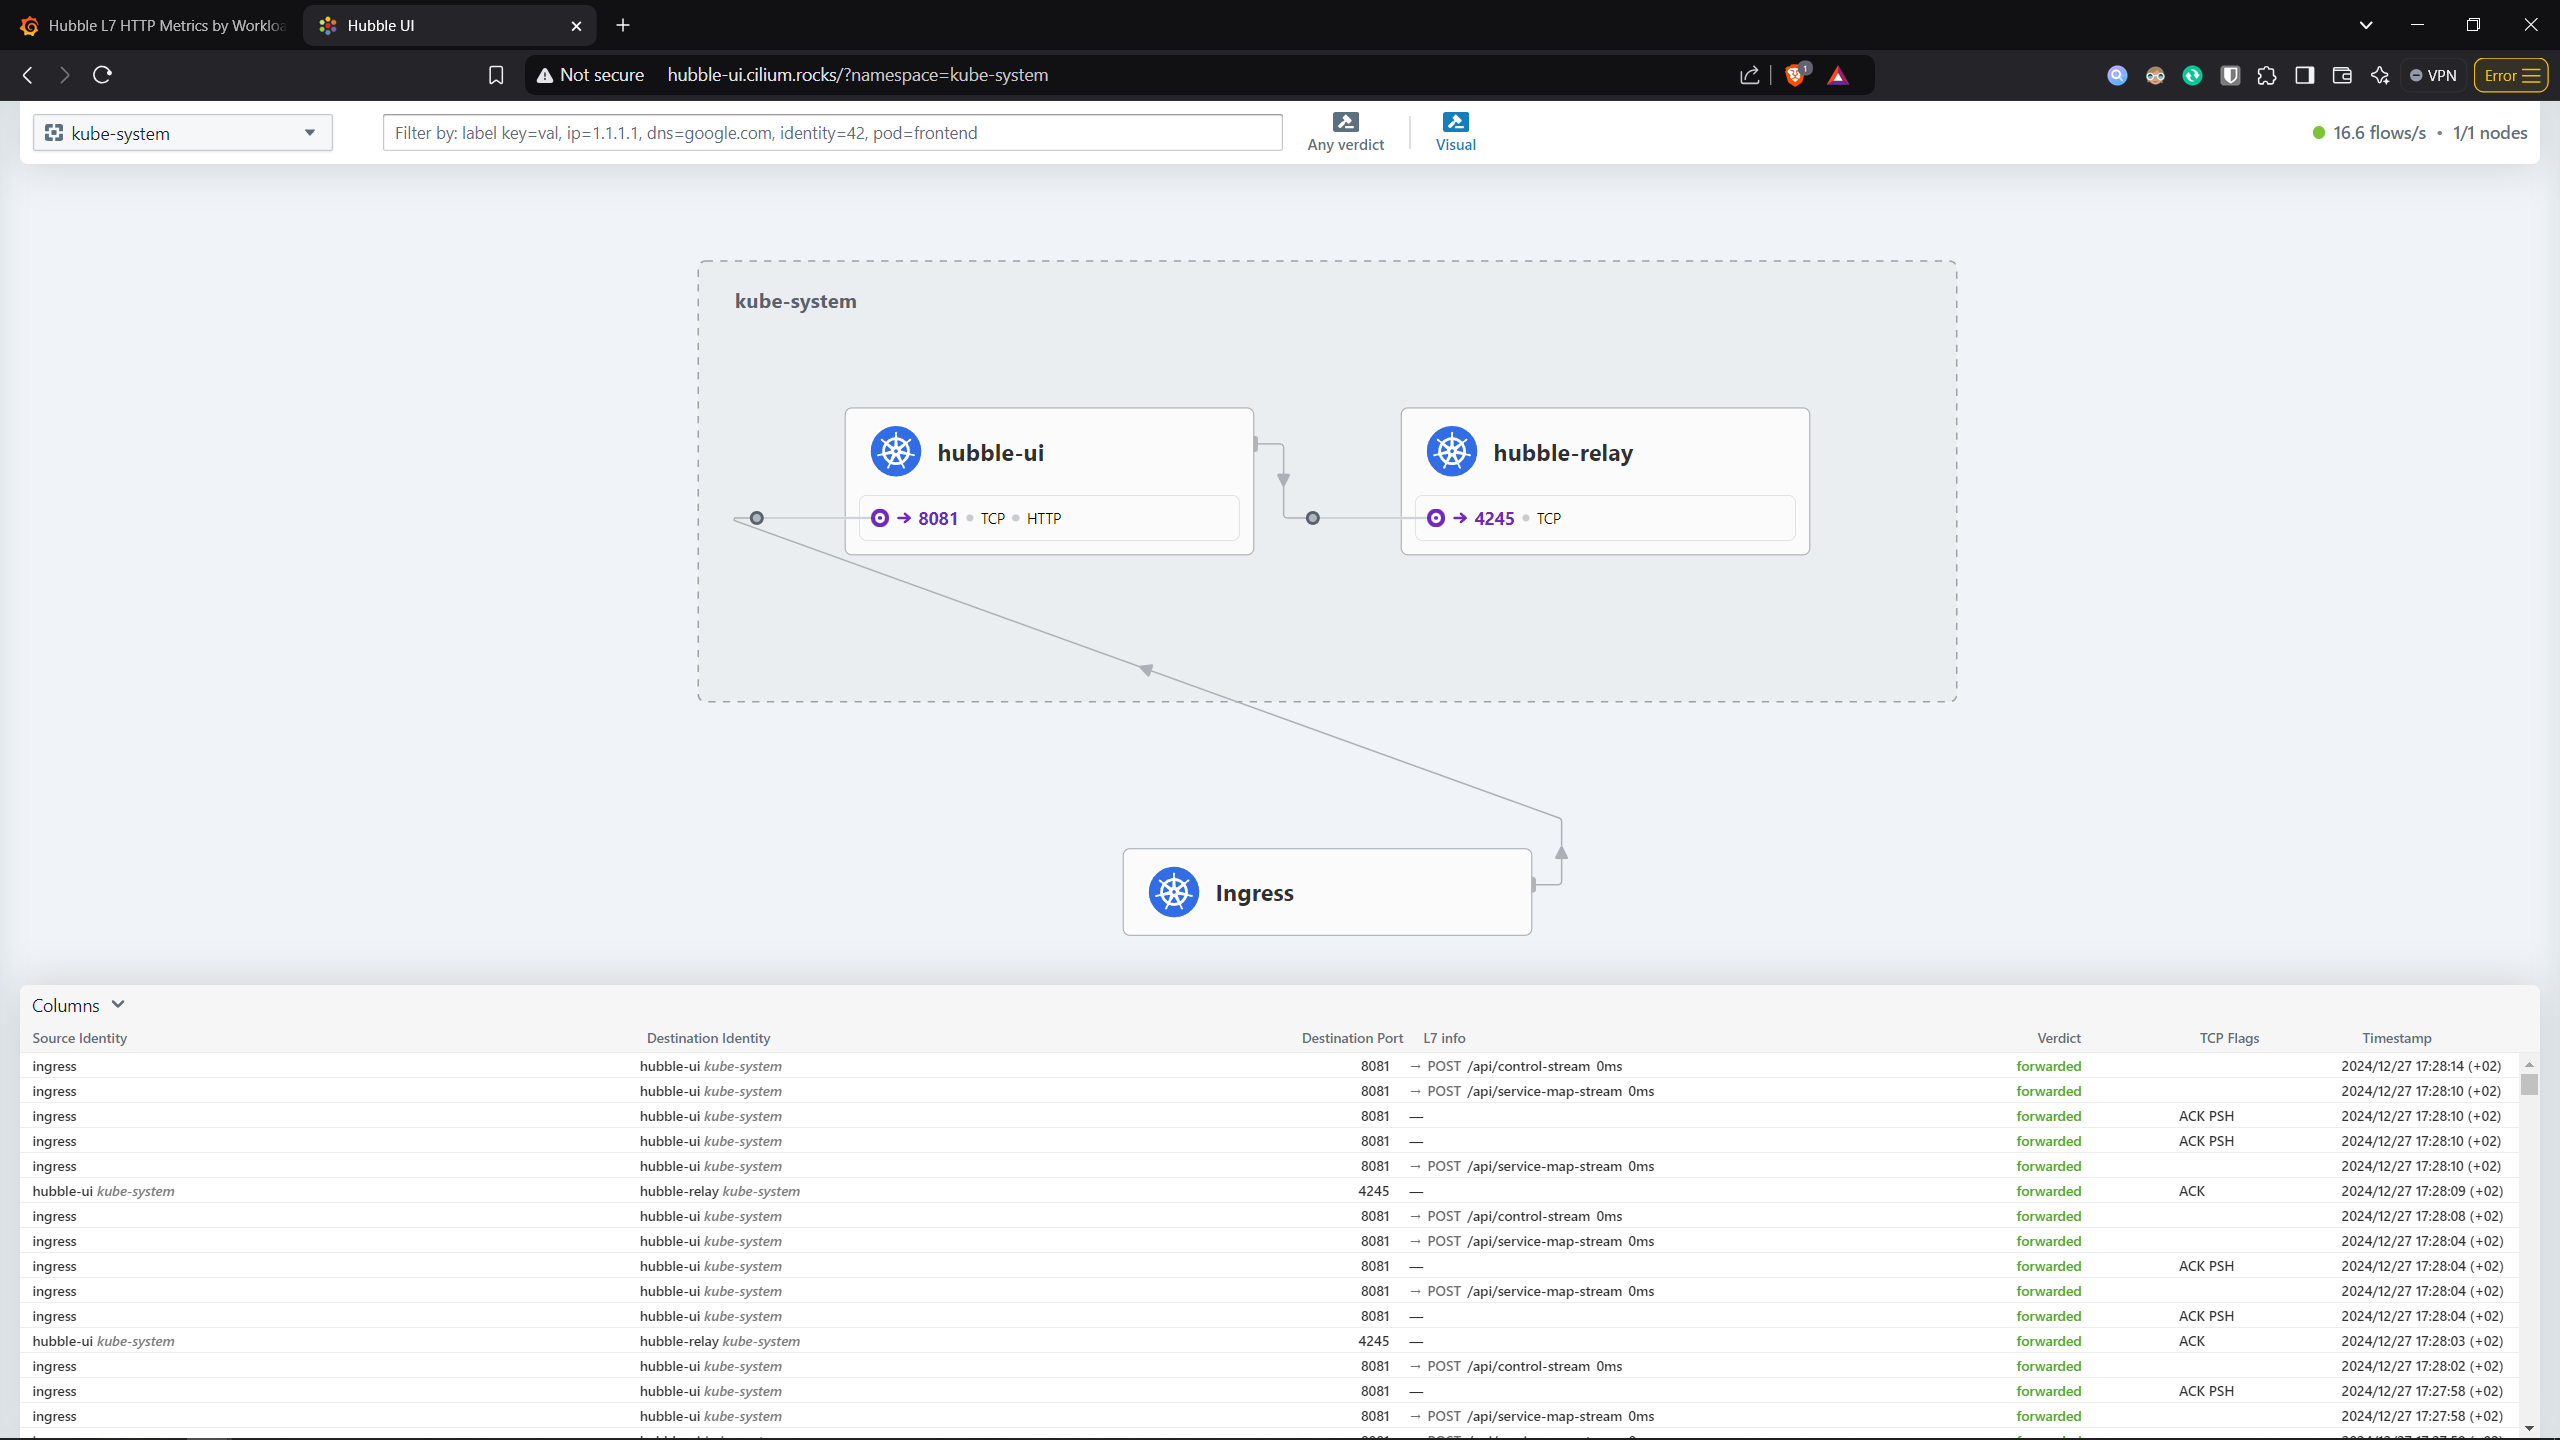Expand the Columns selector
This screenshot has height=1440, width=2560.
pos(78,1005)
